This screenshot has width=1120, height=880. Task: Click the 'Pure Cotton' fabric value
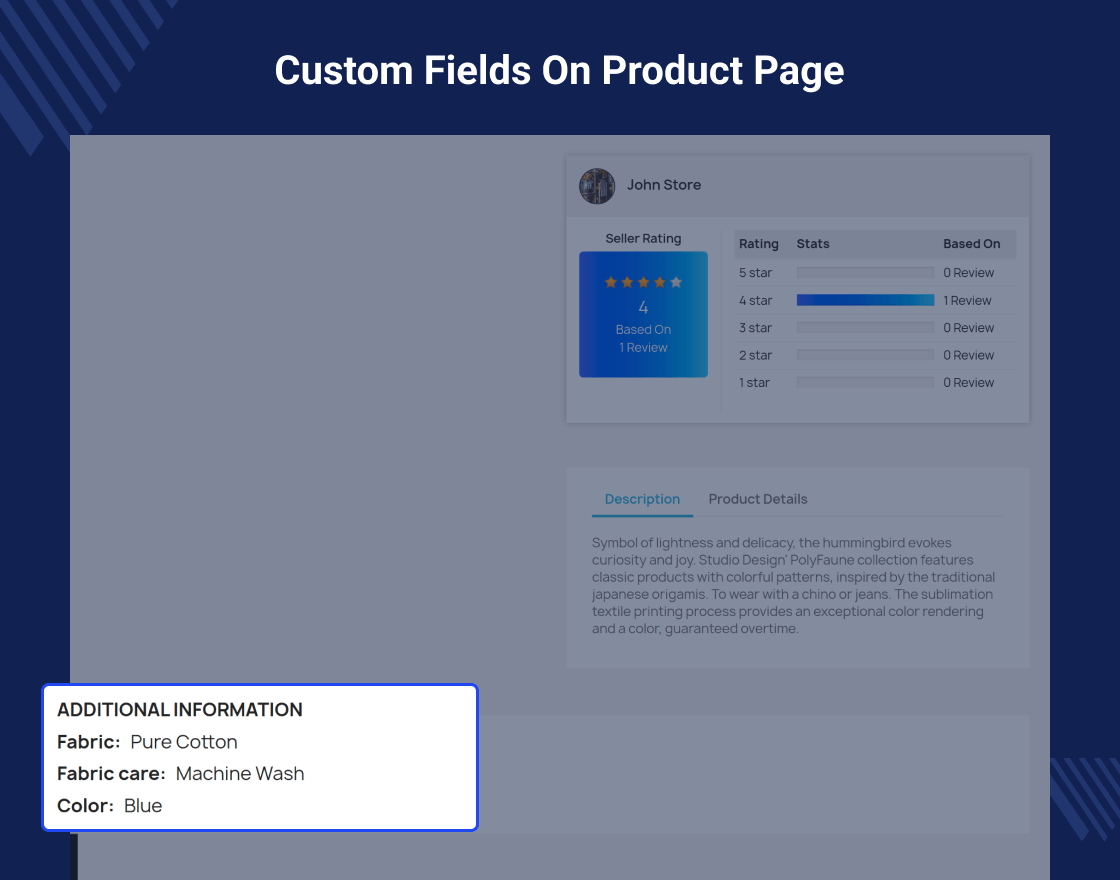(x=184, y=742)
